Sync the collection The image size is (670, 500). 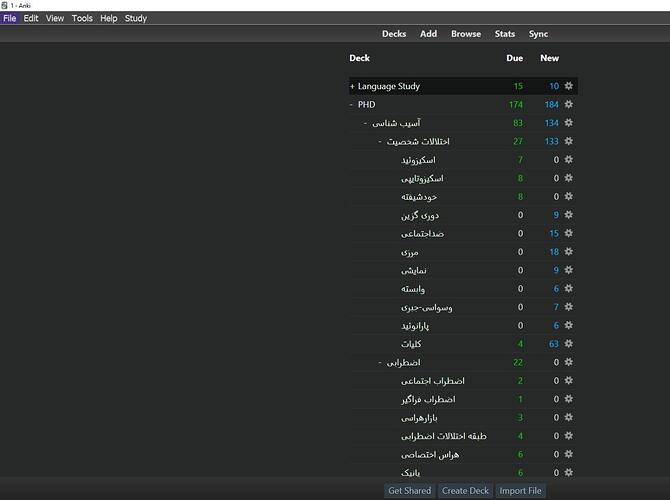[x=538, y=34]
